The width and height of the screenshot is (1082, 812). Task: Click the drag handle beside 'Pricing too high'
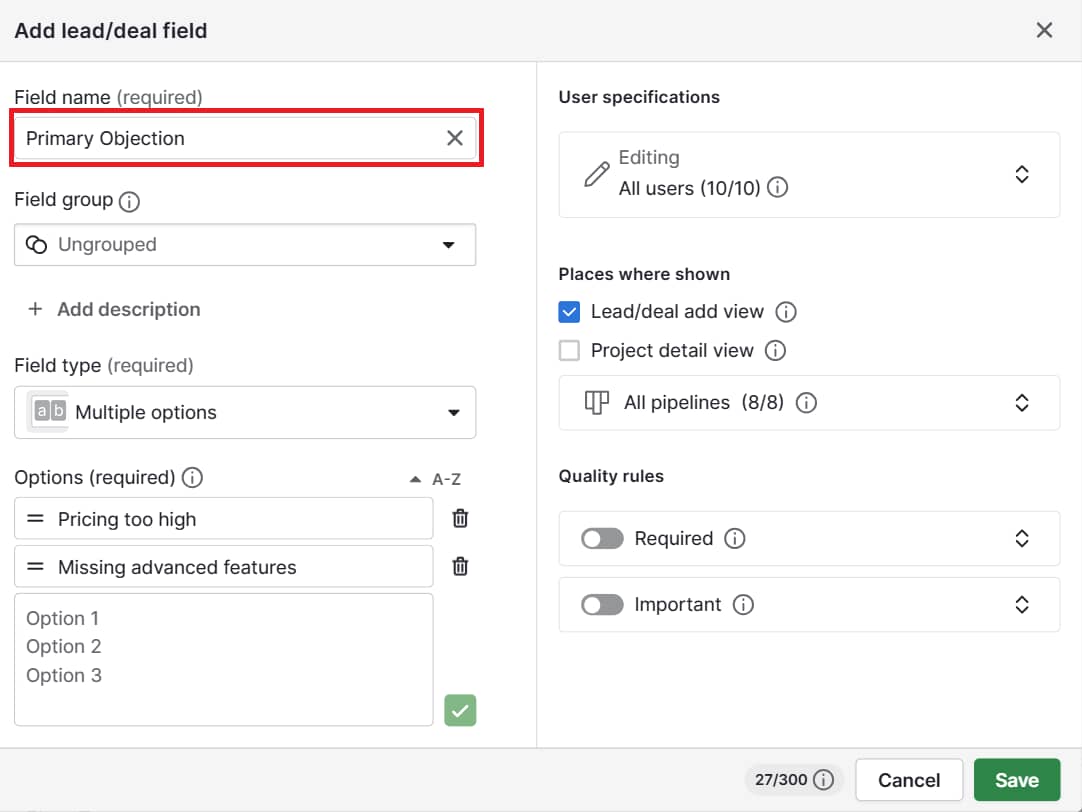point(37,518)
